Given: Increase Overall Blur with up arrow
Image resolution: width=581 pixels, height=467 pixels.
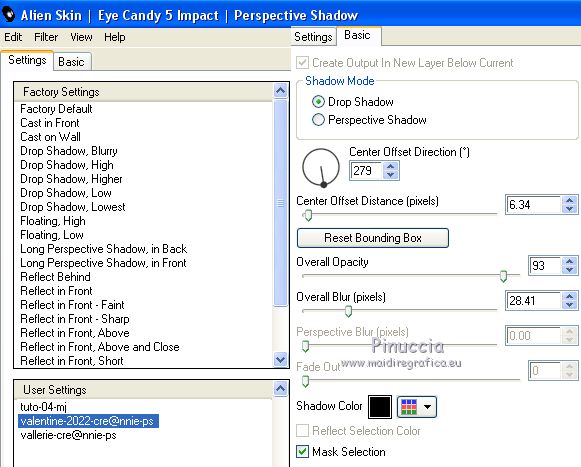Looking at the screenshot, I should (x=570, y=297).
